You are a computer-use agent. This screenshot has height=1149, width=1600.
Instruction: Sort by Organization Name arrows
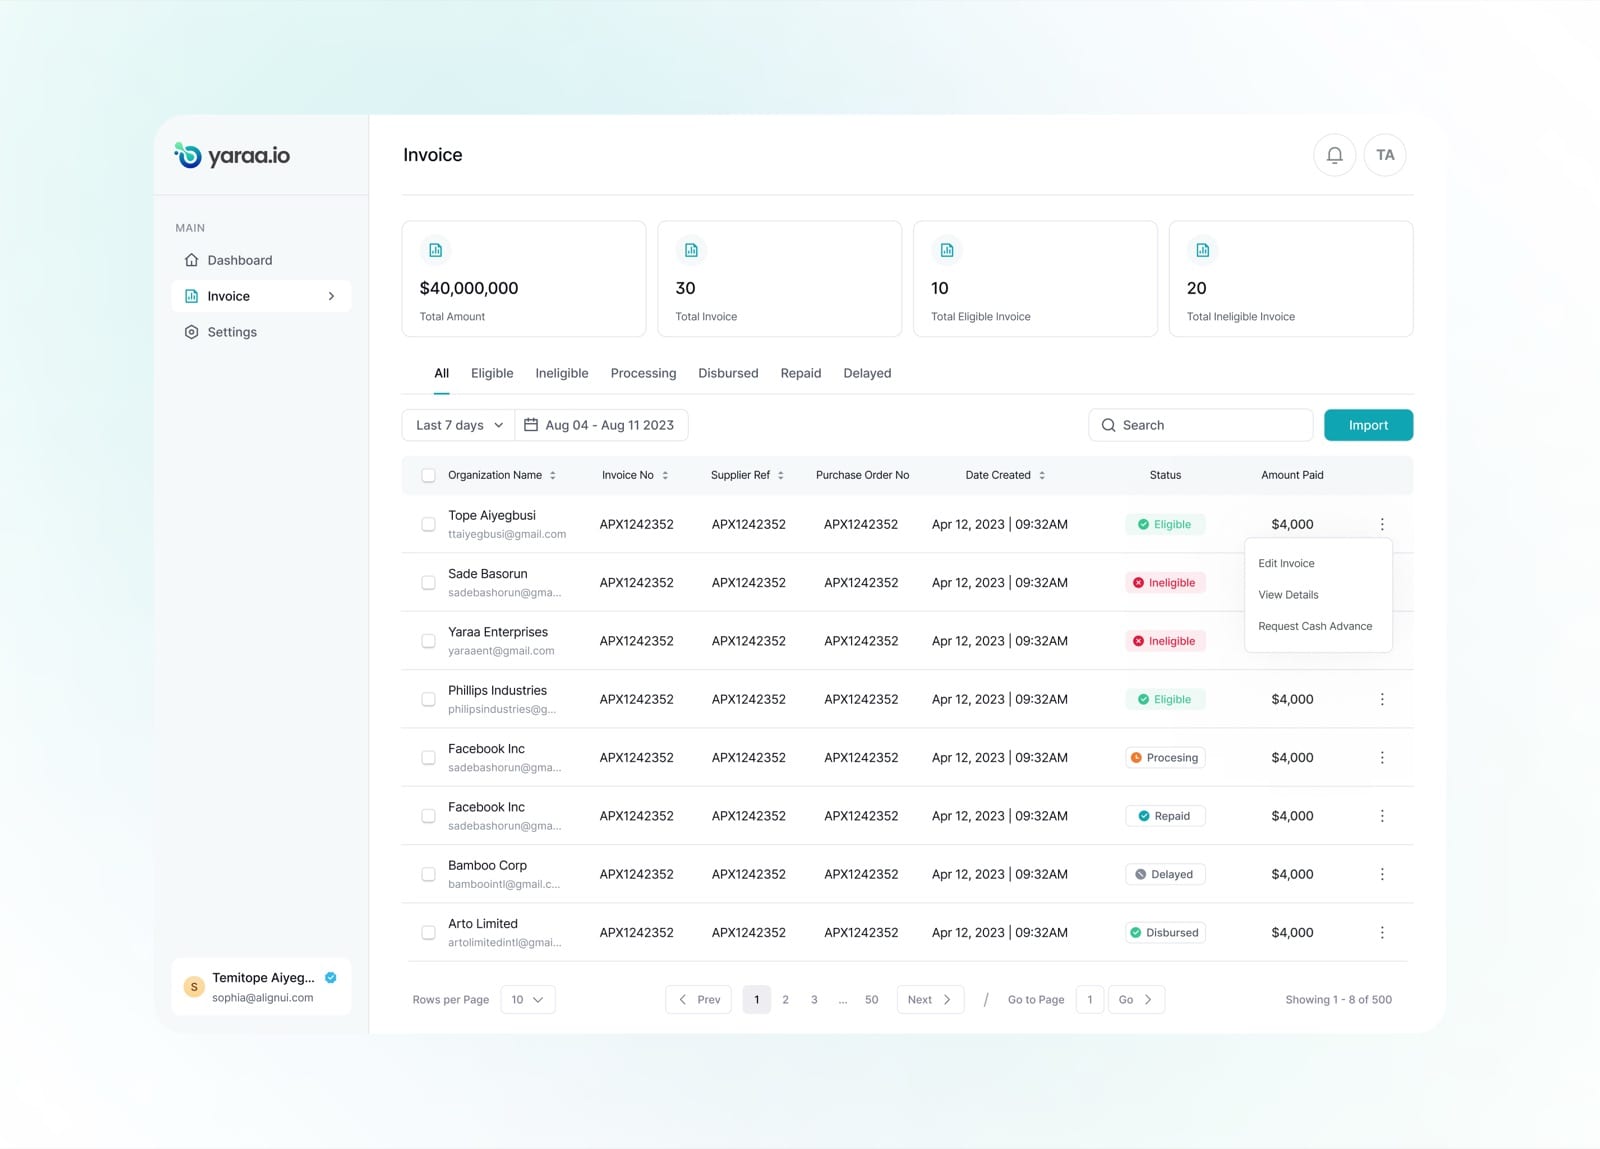pyautogui.click(x=553, y=475)
